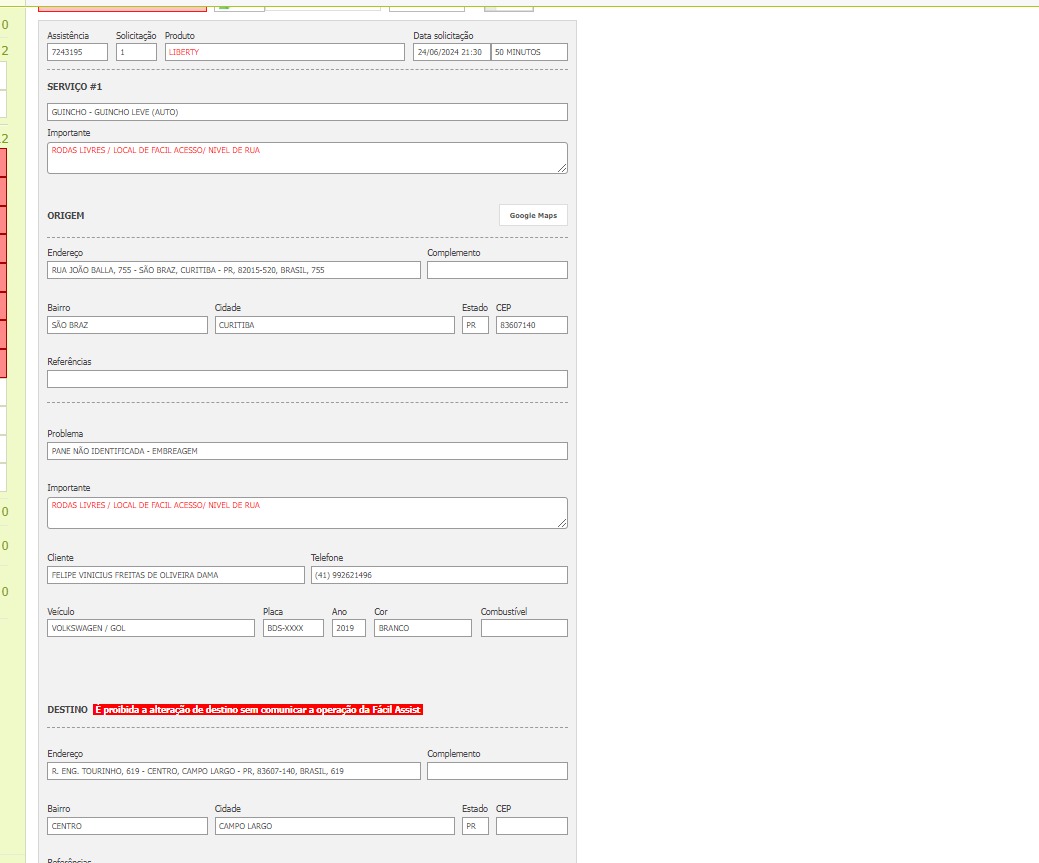Click the red destination change warning banner
This screenshot has width=1039, height=863.
pos(258,709)
